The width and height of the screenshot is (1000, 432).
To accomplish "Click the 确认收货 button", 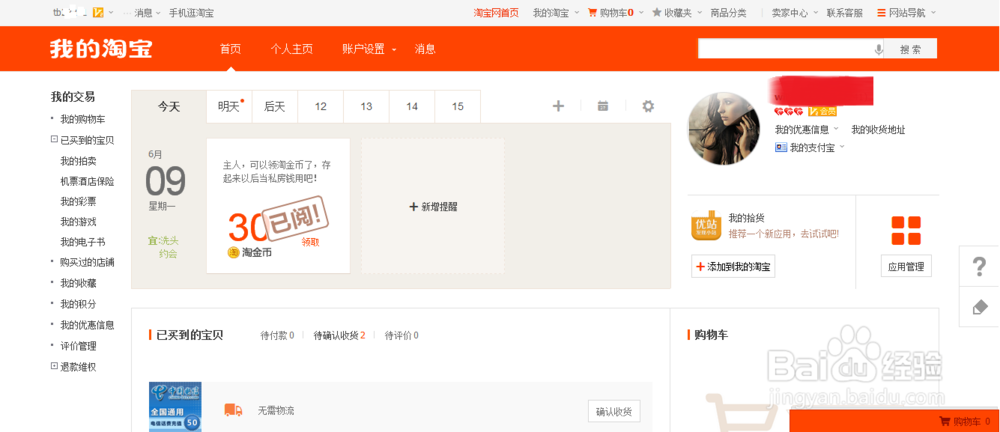I will (614, 412).
